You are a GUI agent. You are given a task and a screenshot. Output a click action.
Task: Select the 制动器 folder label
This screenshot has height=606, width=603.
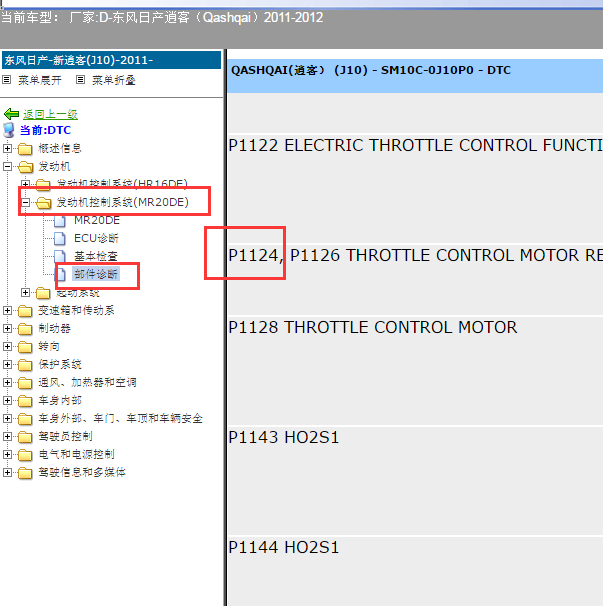tap(54, 329)
